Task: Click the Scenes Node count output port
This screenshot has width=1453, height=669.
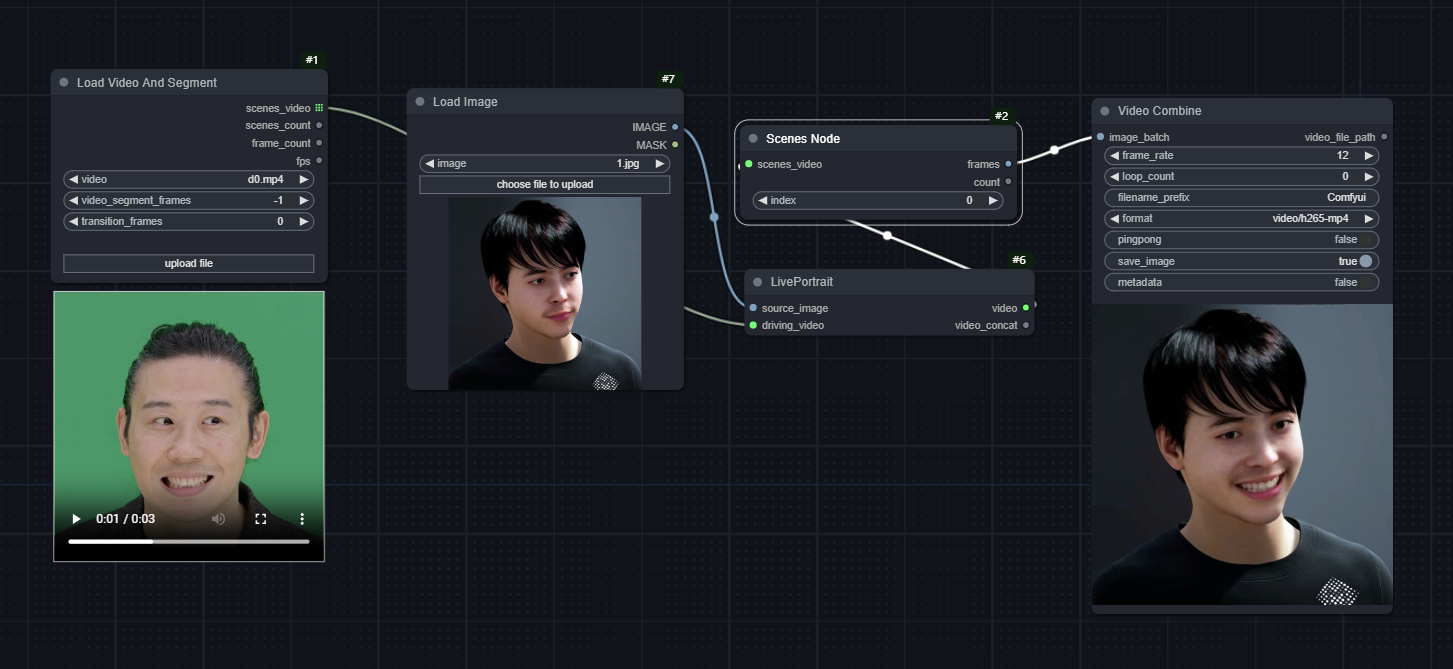Action: coord(1008,182)
